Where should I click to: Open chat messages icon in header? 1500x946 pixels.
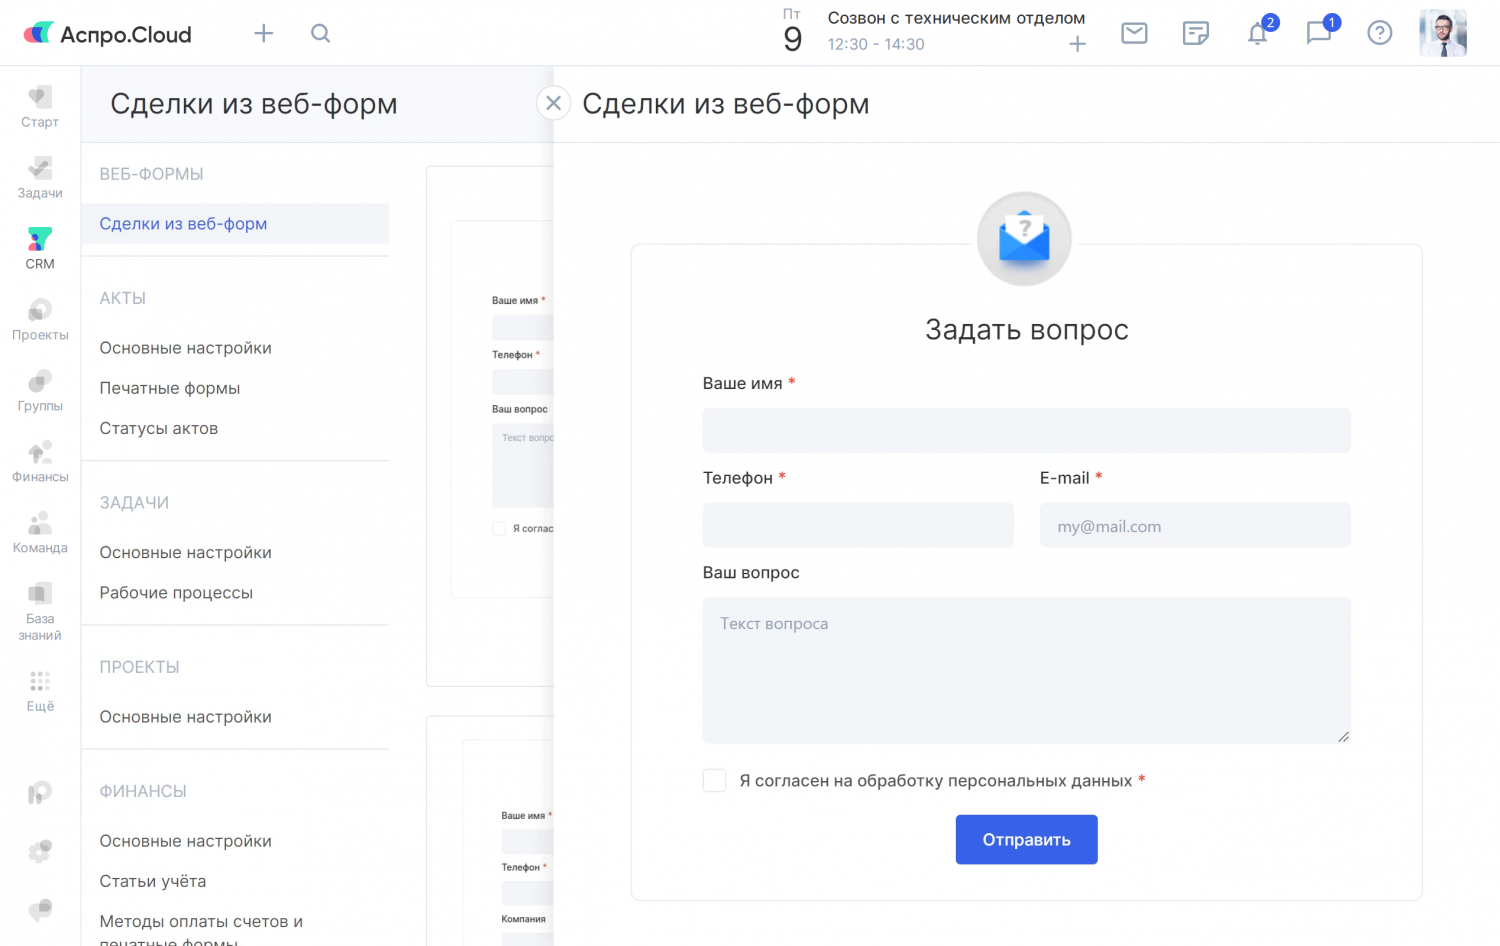(x=1318, y=34)
